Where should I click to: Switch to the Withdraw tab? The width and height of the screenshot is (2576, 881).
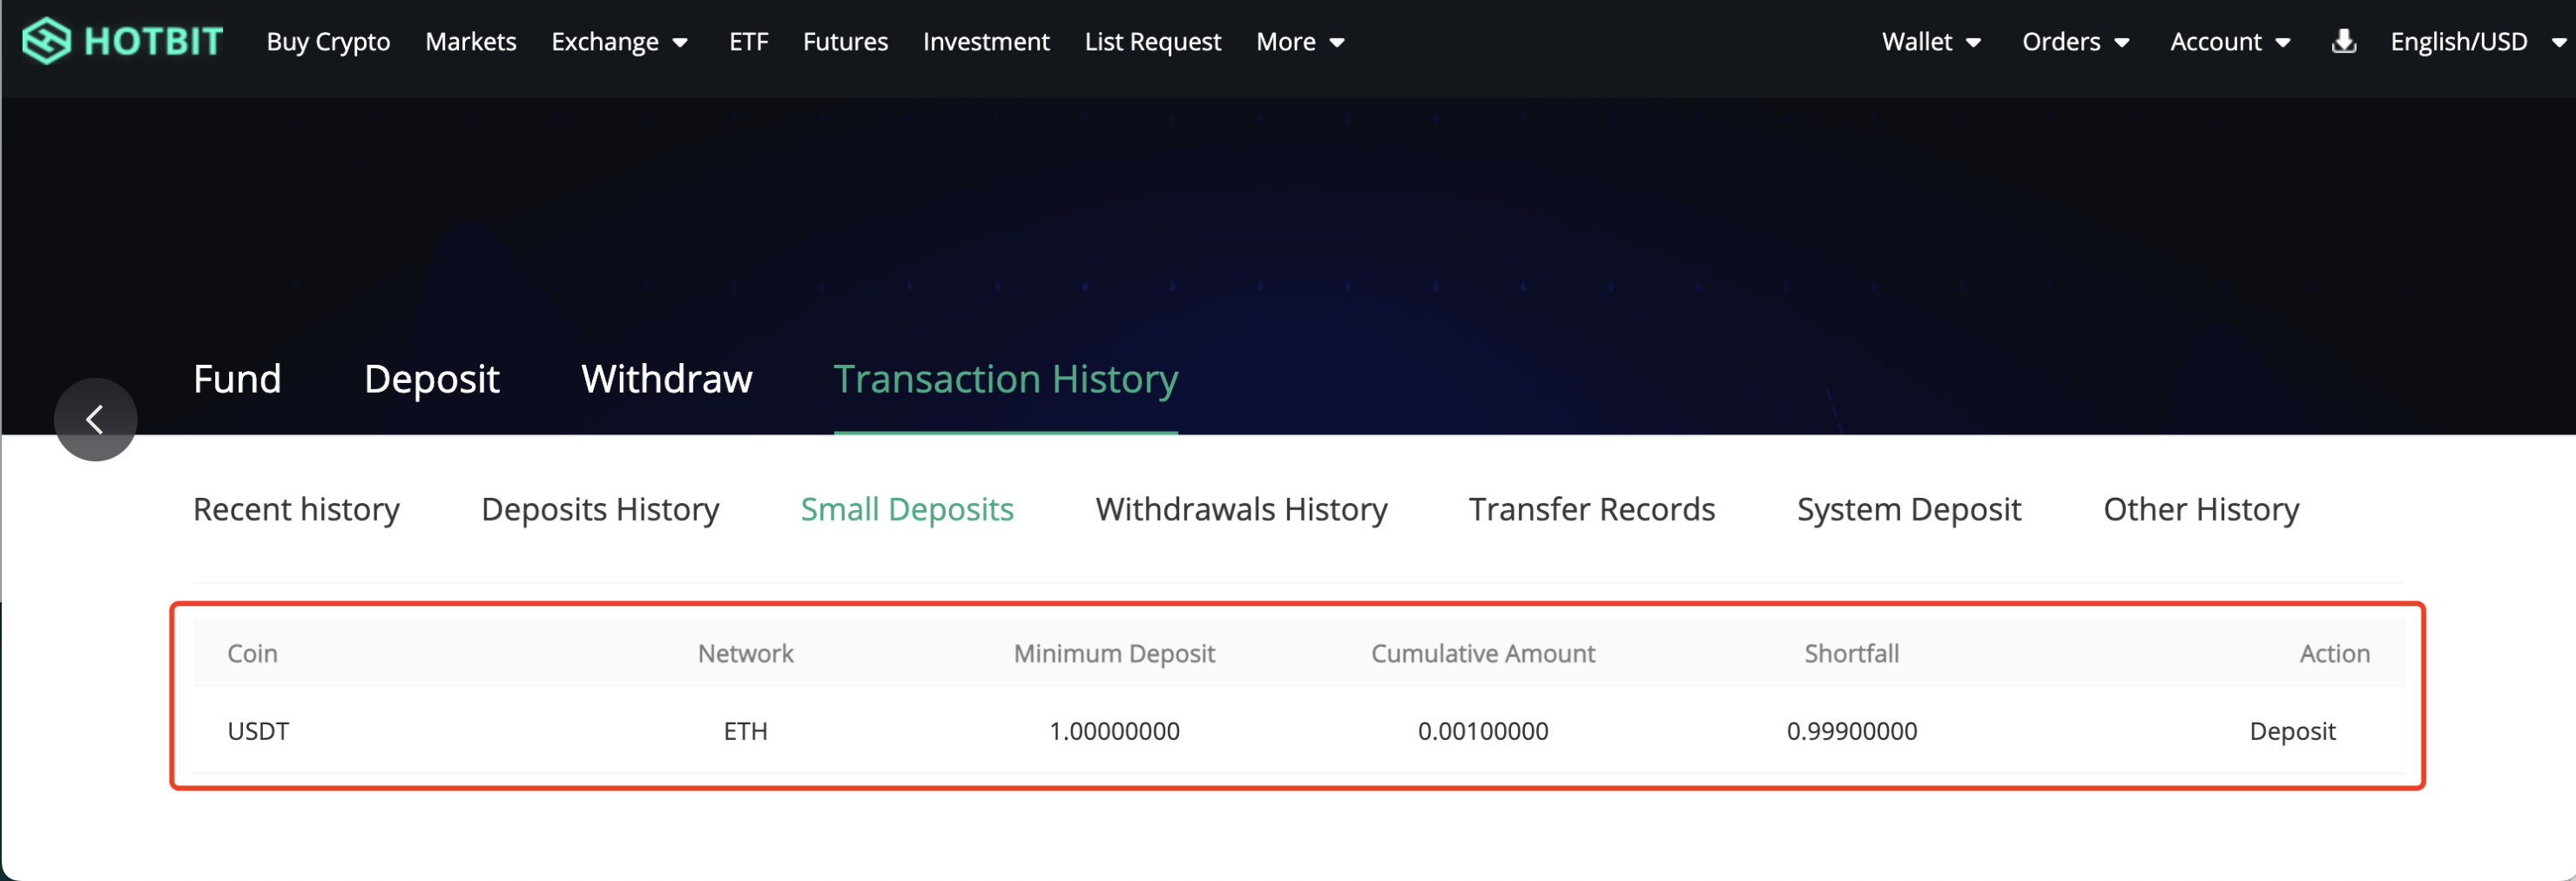pyautogui.click(x=666, y=379)
